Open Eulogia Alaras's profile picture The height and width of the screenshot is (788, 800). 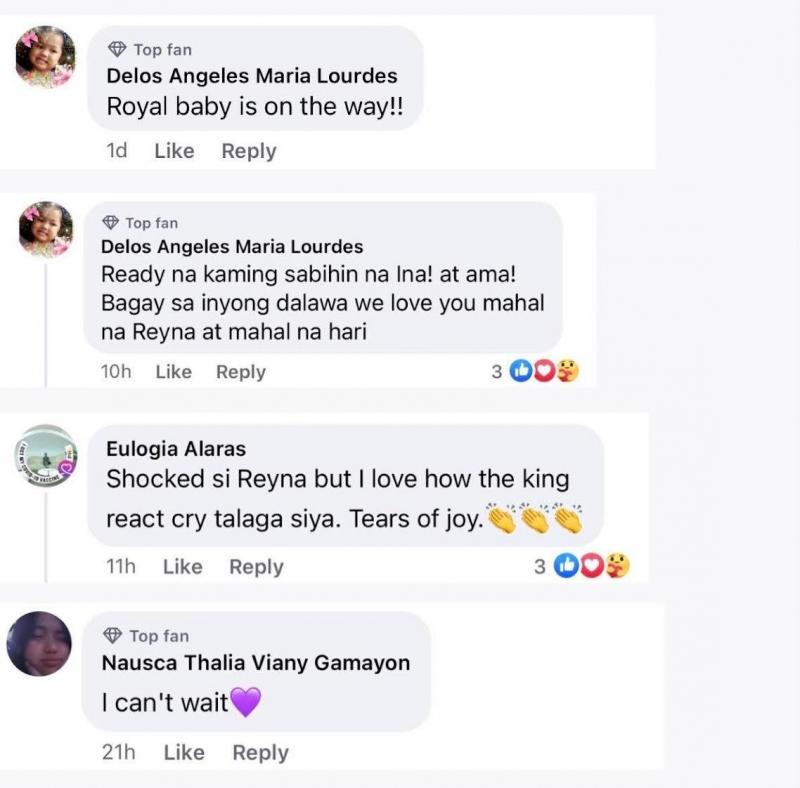click(x=46, y=456)
